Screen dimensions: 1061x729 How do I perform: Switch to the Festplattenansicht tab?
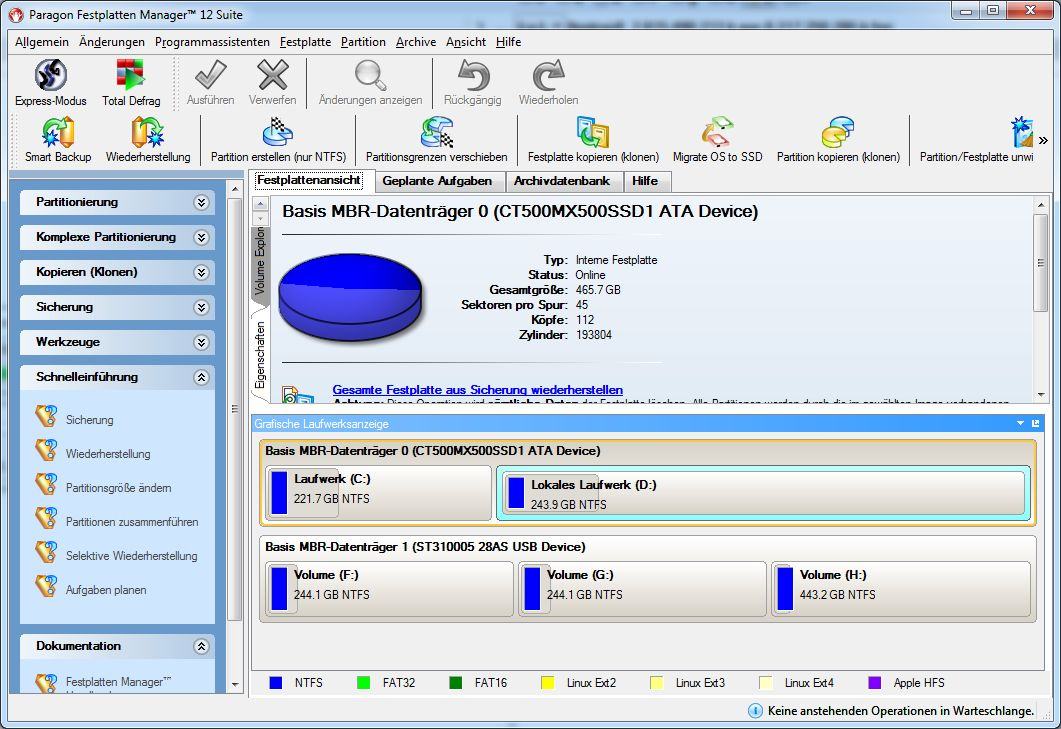click(309, 180)
